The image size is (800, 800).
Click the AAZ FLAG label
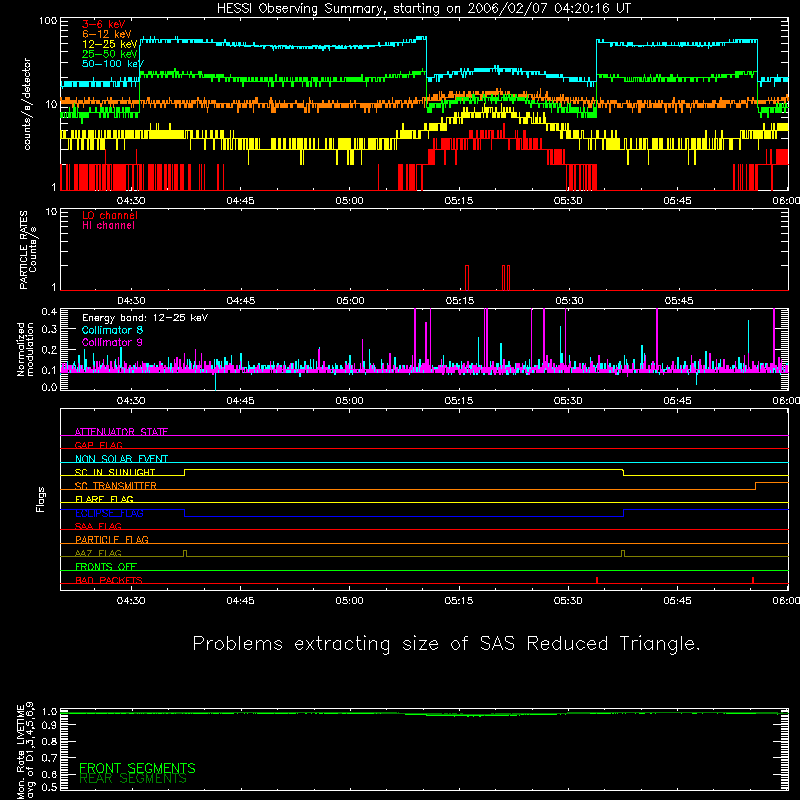point(98,553)
